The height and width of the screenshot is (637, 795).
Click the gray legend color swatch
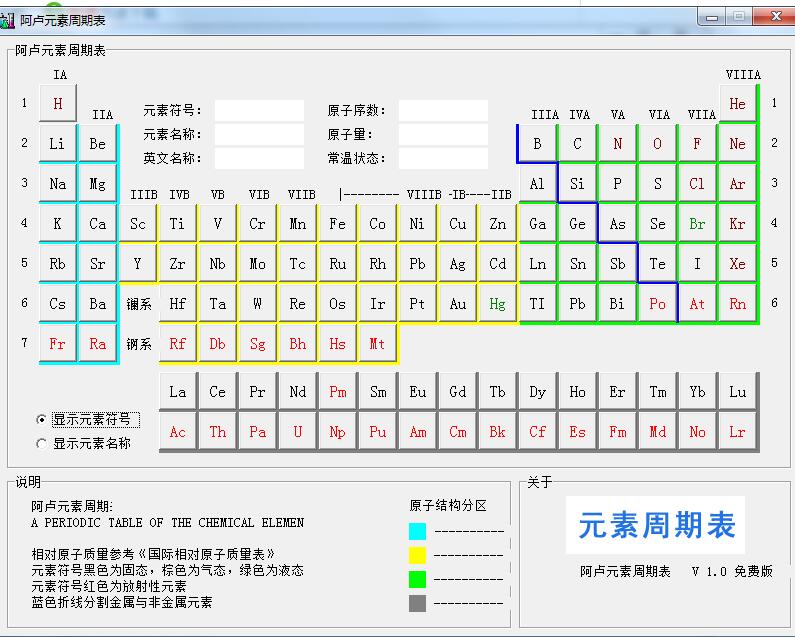tap(417, 604)
